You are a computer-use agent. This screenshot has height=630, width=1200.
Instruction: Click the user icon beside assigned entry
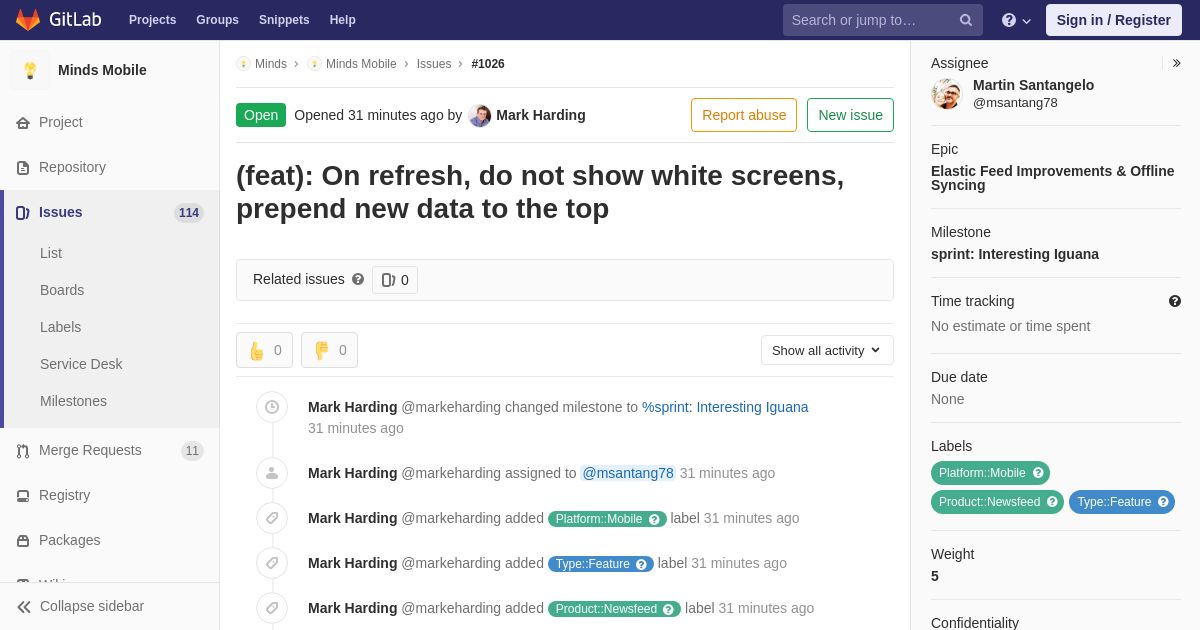click(x=272, y=473)
